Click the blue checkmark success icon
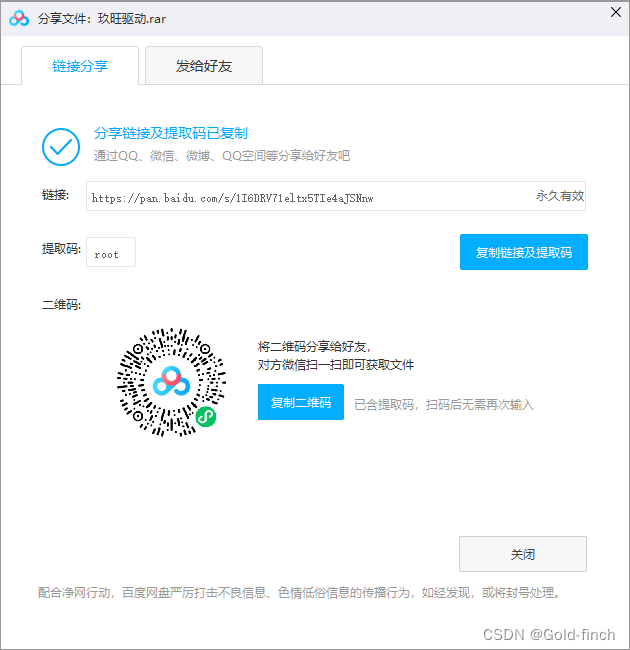This screenshot has width=630, height=650. click(x=61, y=147)
